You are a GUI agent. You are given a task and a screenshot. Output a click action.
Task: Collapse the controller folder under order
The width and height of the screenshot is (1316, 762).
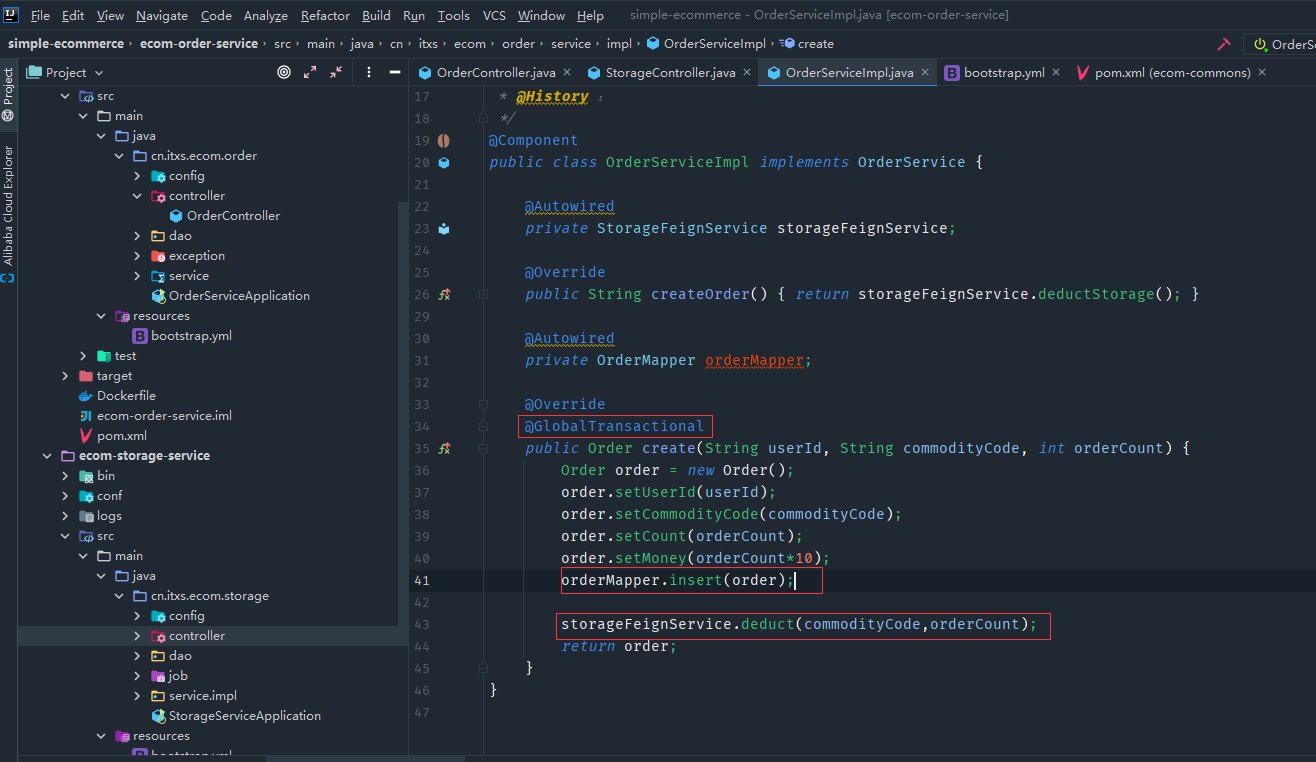point(138,196)
